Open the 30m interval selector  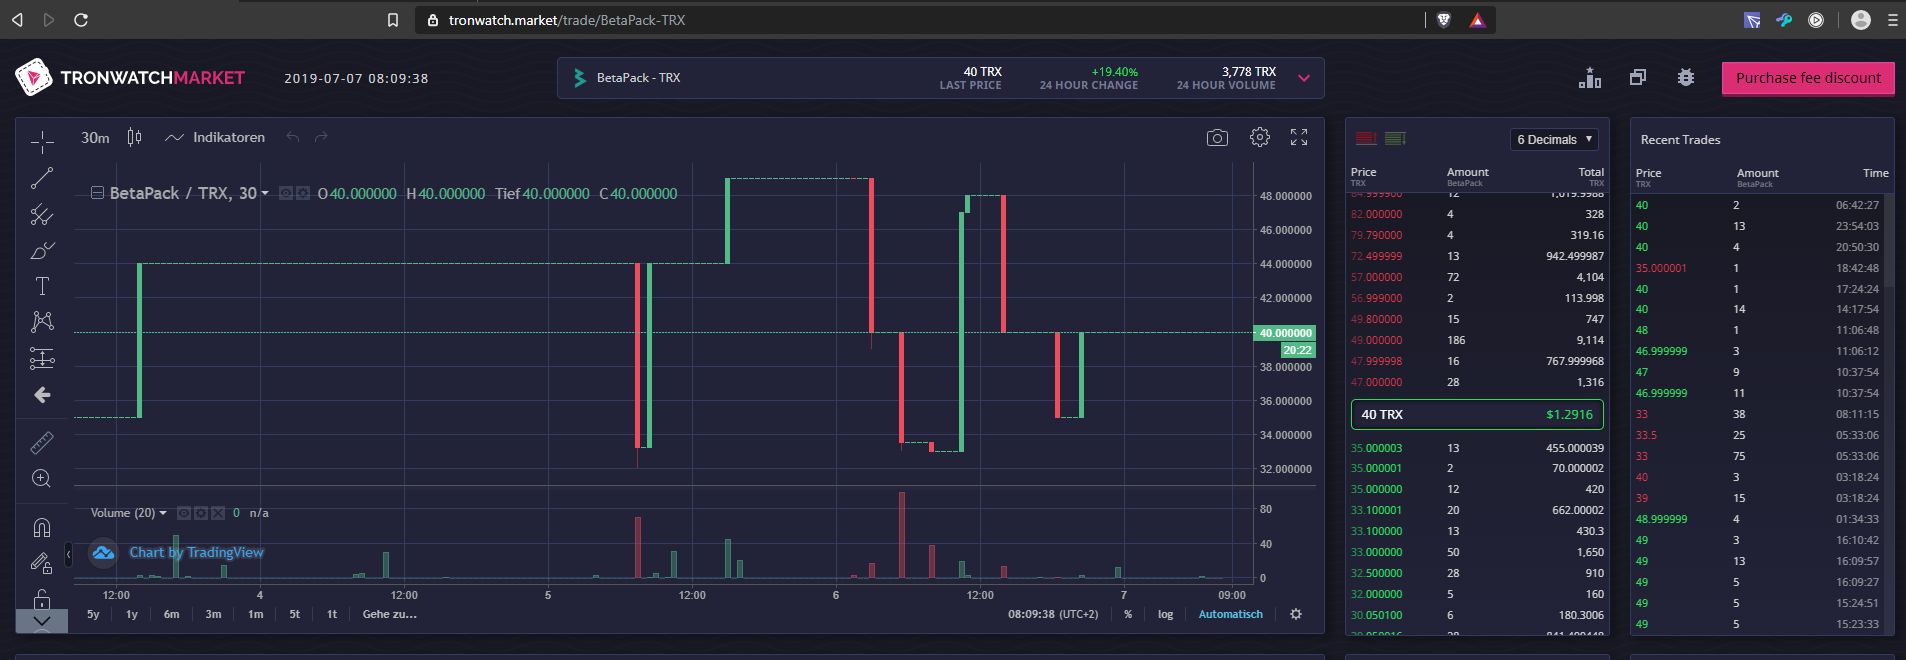pyautogui.click(x=95, y=138)
